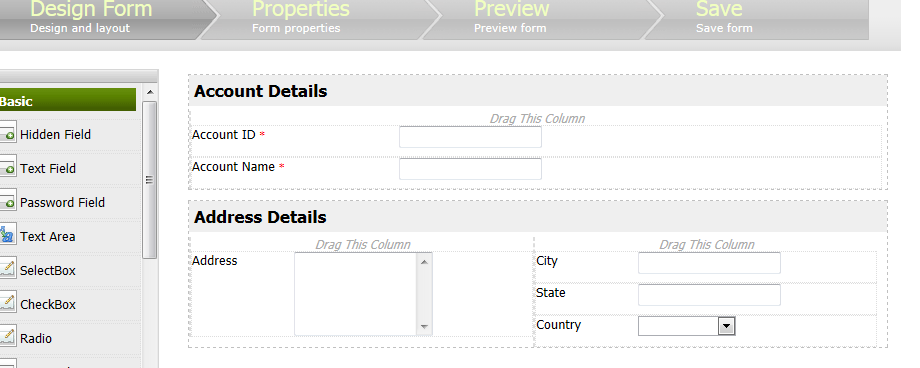The height and width of the screenshot is (368, 920).
Task: Pick the Text Field element icon
Action: click(x=7, y=168)
